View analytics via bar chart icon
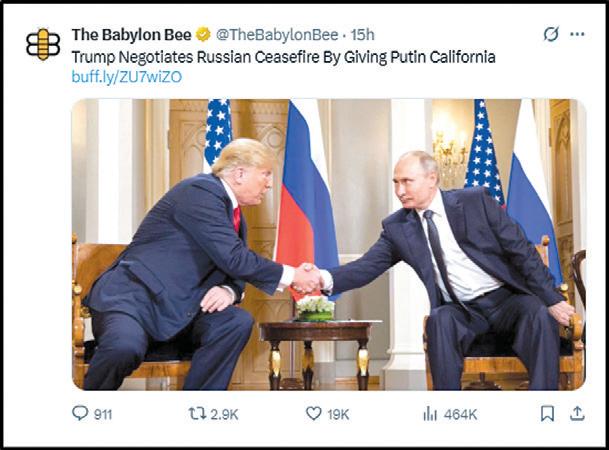The width and height of the screenshot is (609, 450). tap(430, 414)
